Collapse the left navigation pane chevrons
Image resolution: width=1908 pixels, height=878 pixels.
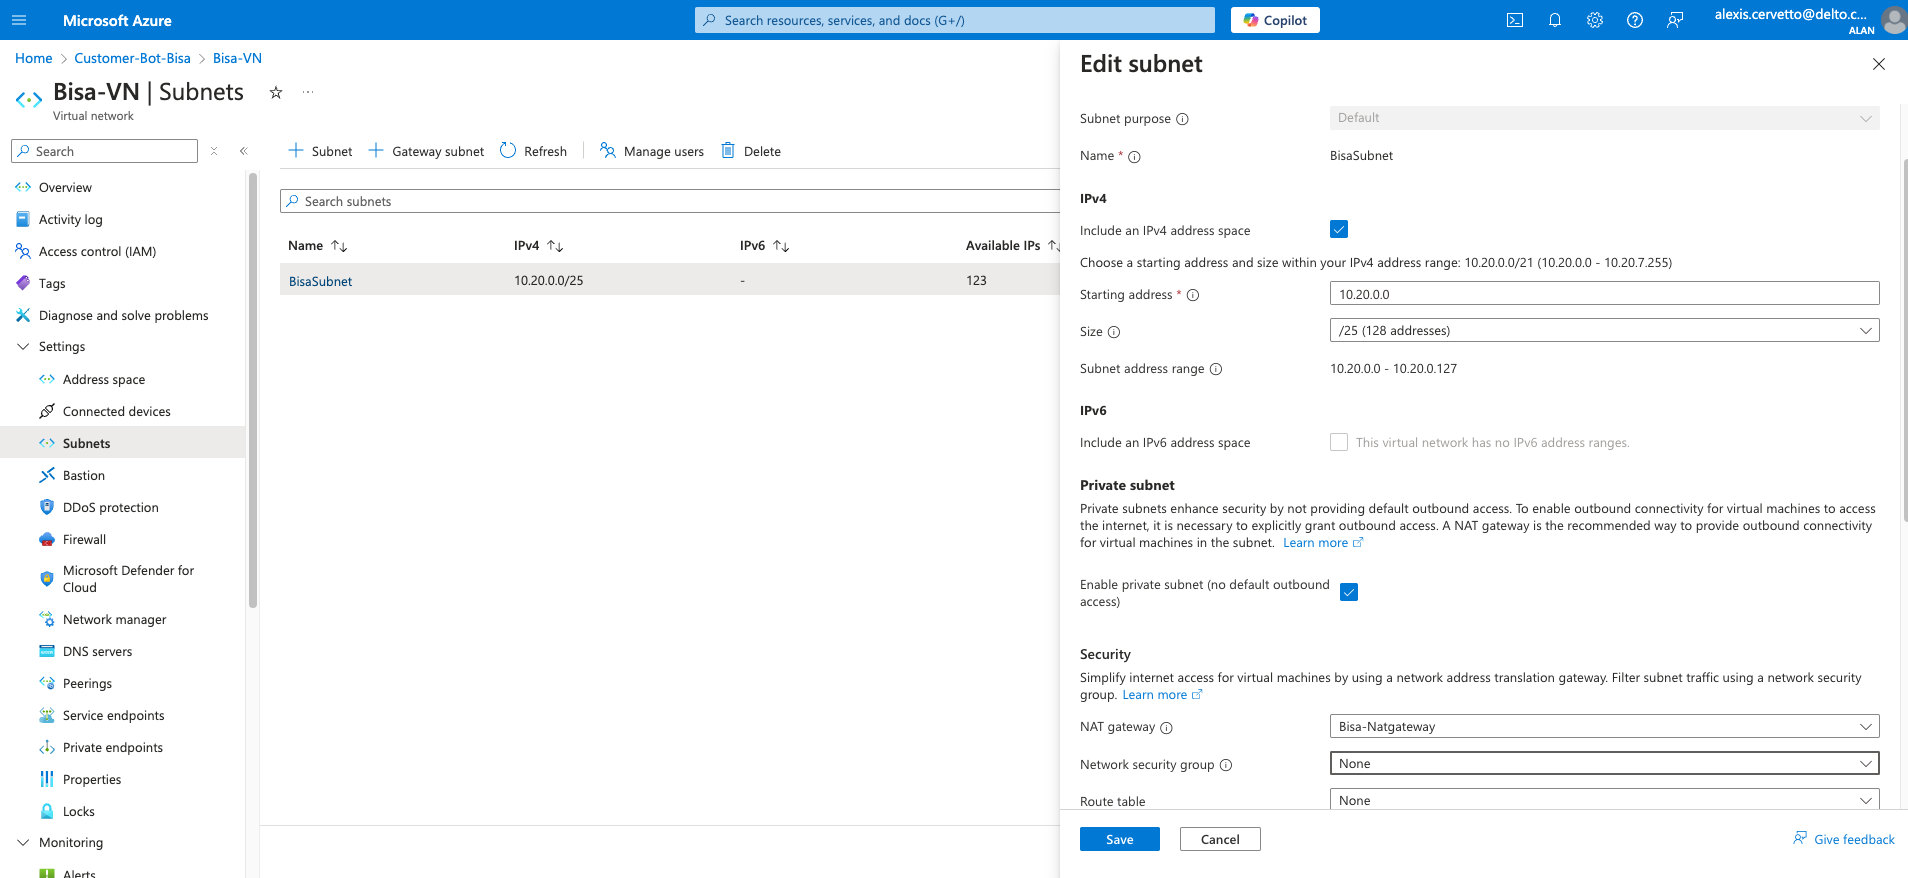click(x=243, y=151)
